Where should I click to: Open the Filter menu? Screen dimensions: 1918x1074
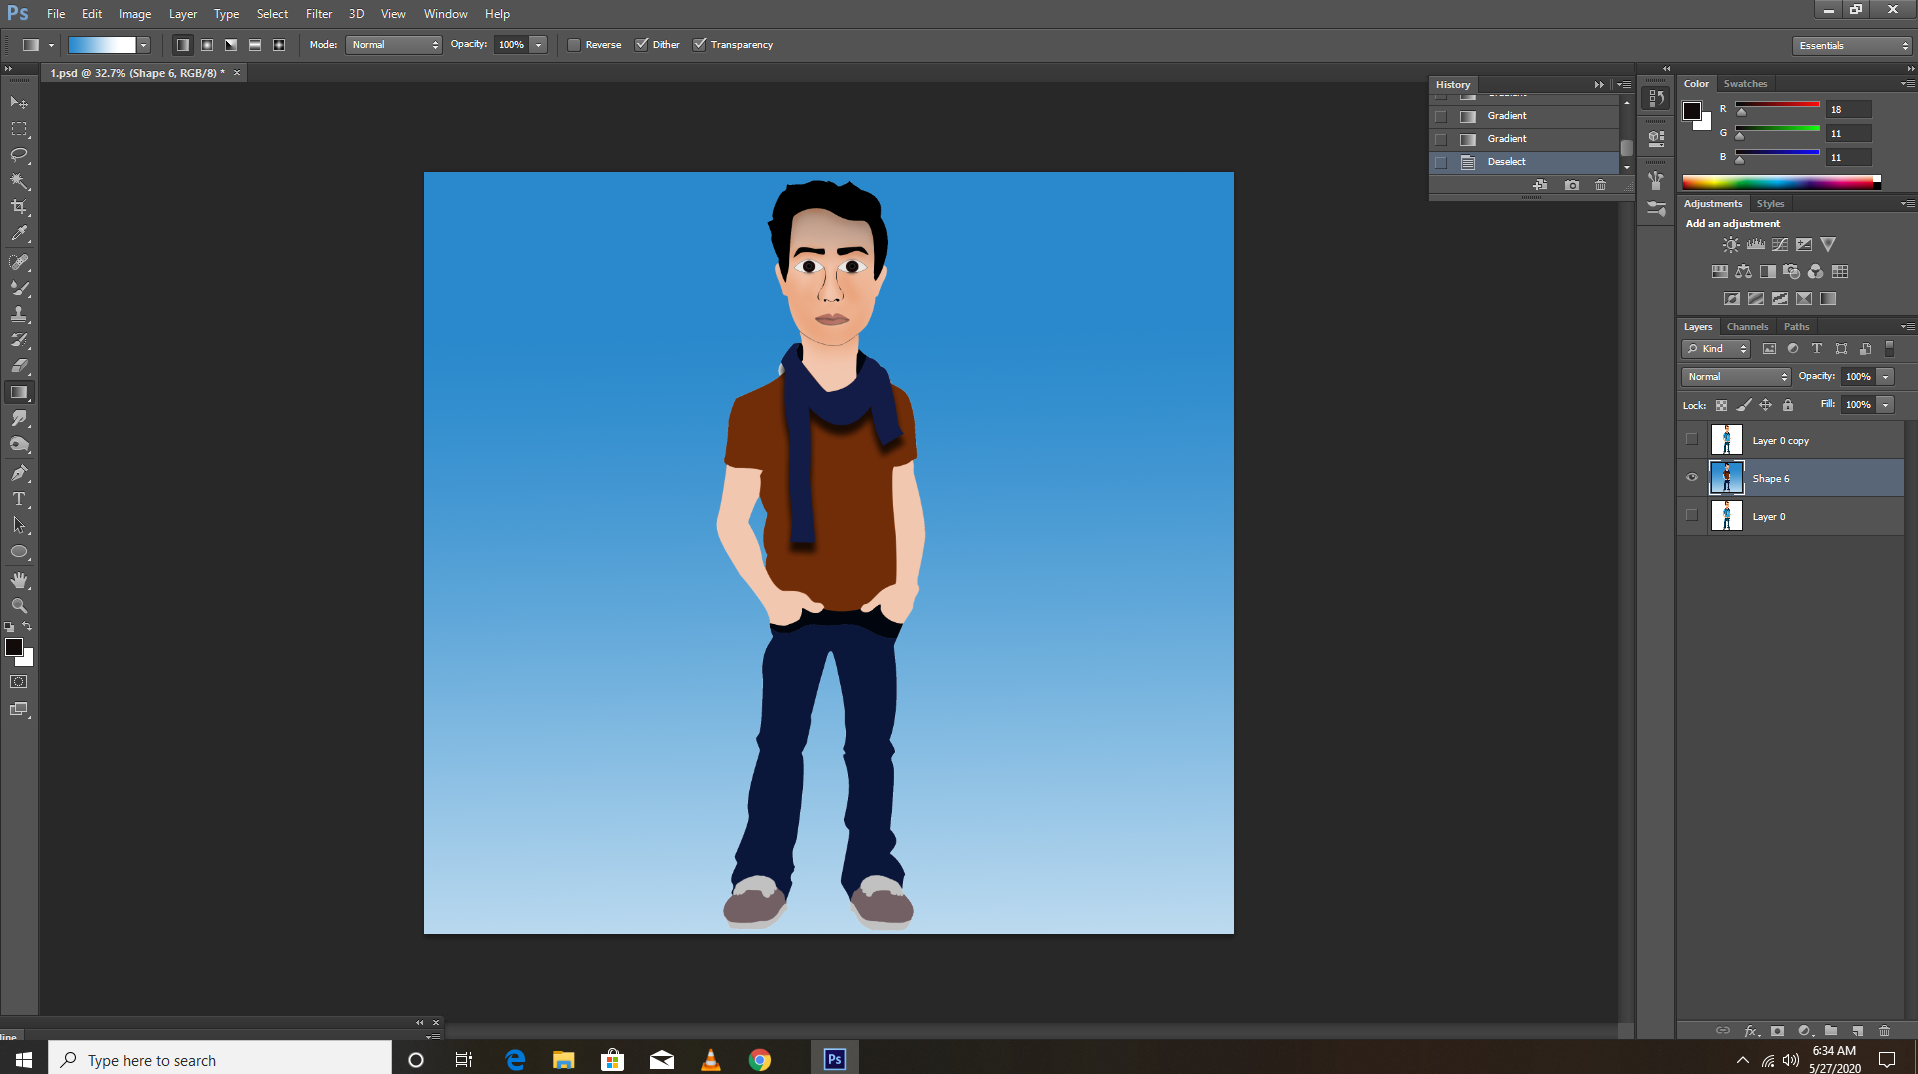coord(319,14)
